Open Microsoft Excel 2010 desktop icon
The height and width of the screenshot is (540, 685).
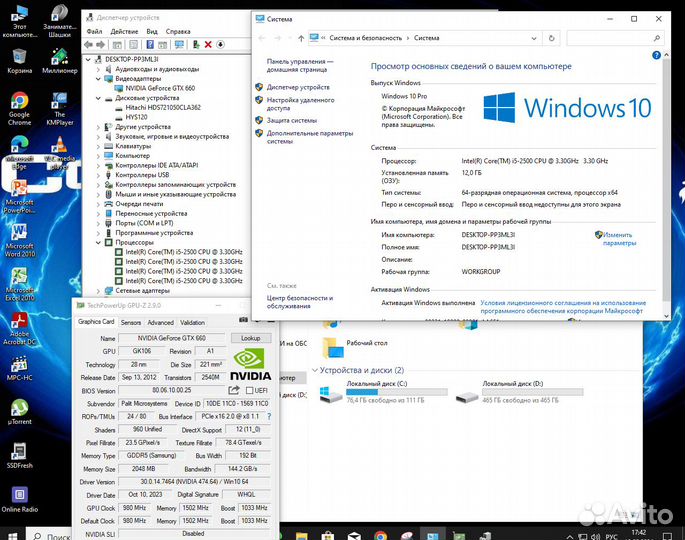point(20,284)
